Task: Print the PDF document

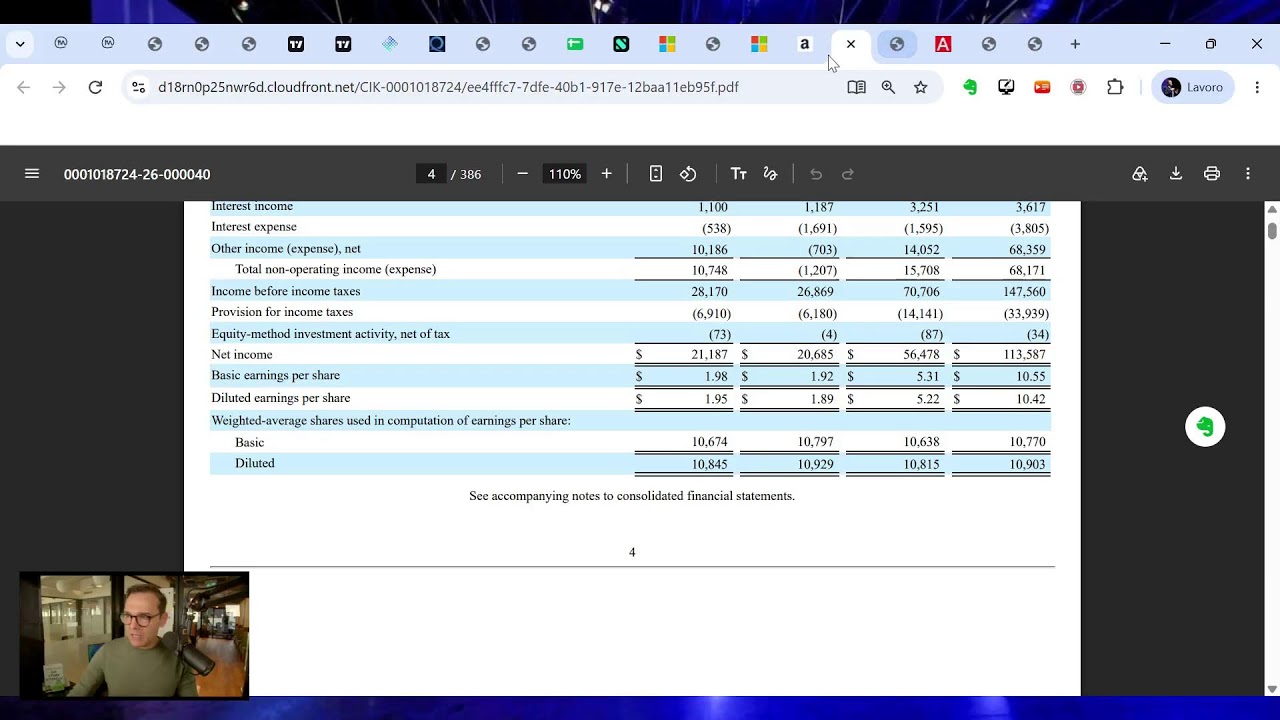Action: pos(1212,174)
